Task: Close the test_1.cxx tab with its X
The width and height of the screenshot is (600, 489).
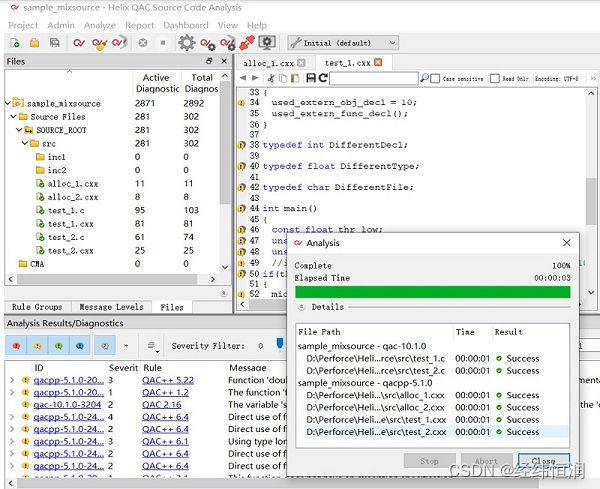Action: [x=378, y=62]
